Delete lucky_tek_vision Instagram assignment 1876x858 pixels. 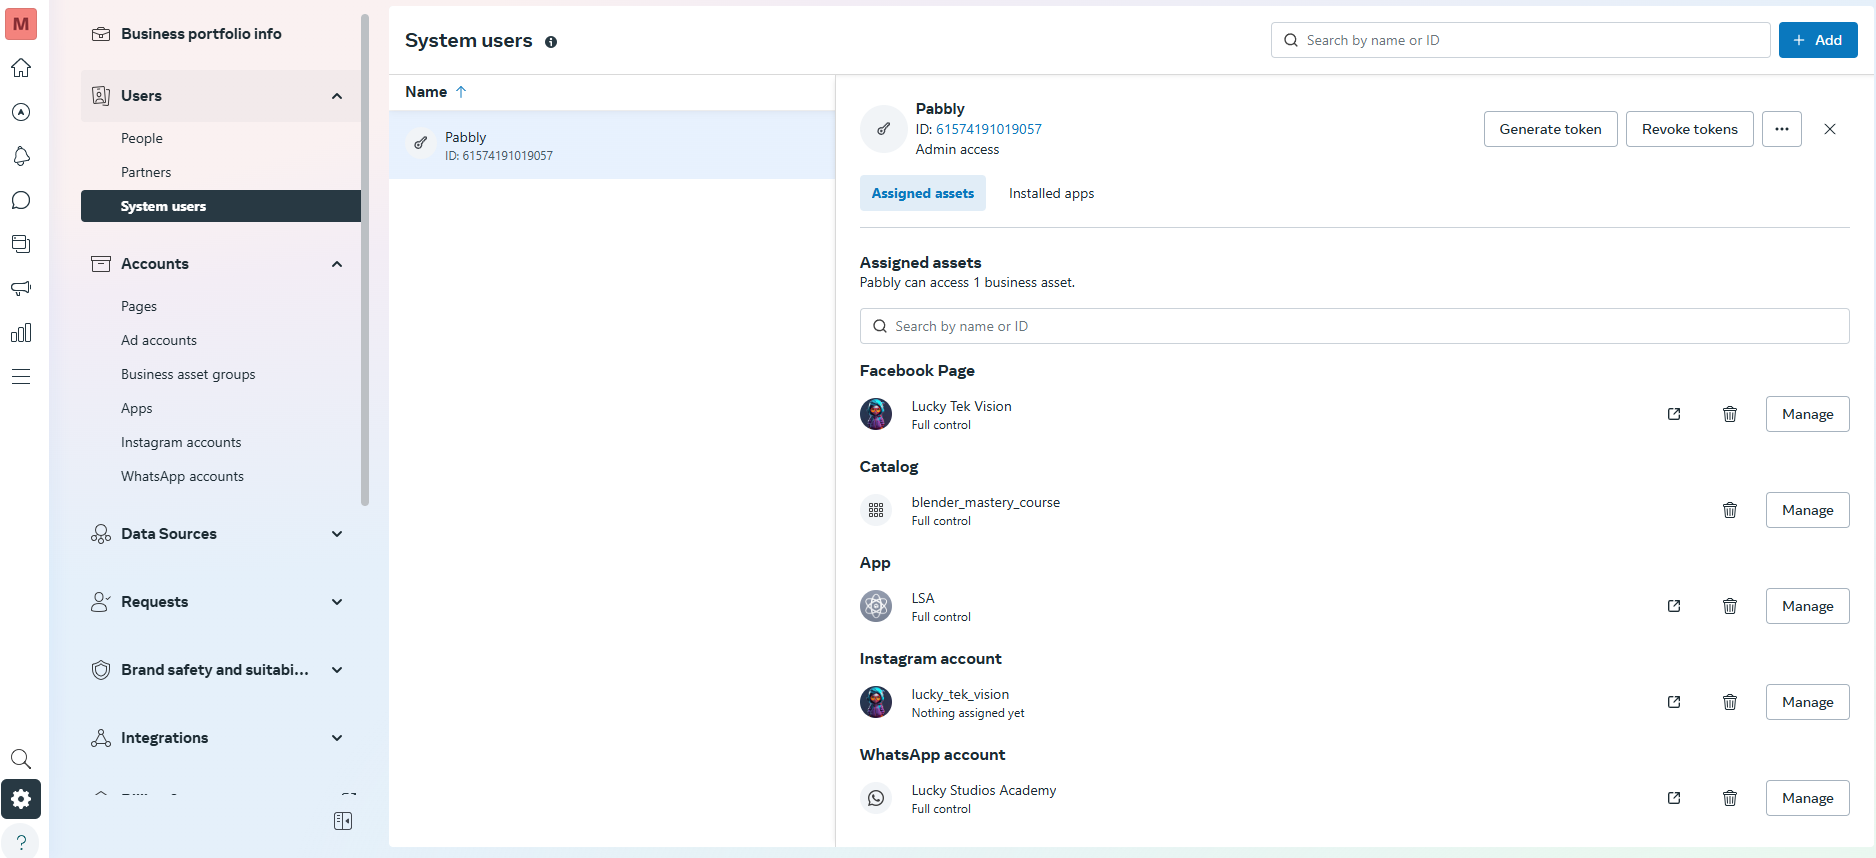click(1730, 702)
